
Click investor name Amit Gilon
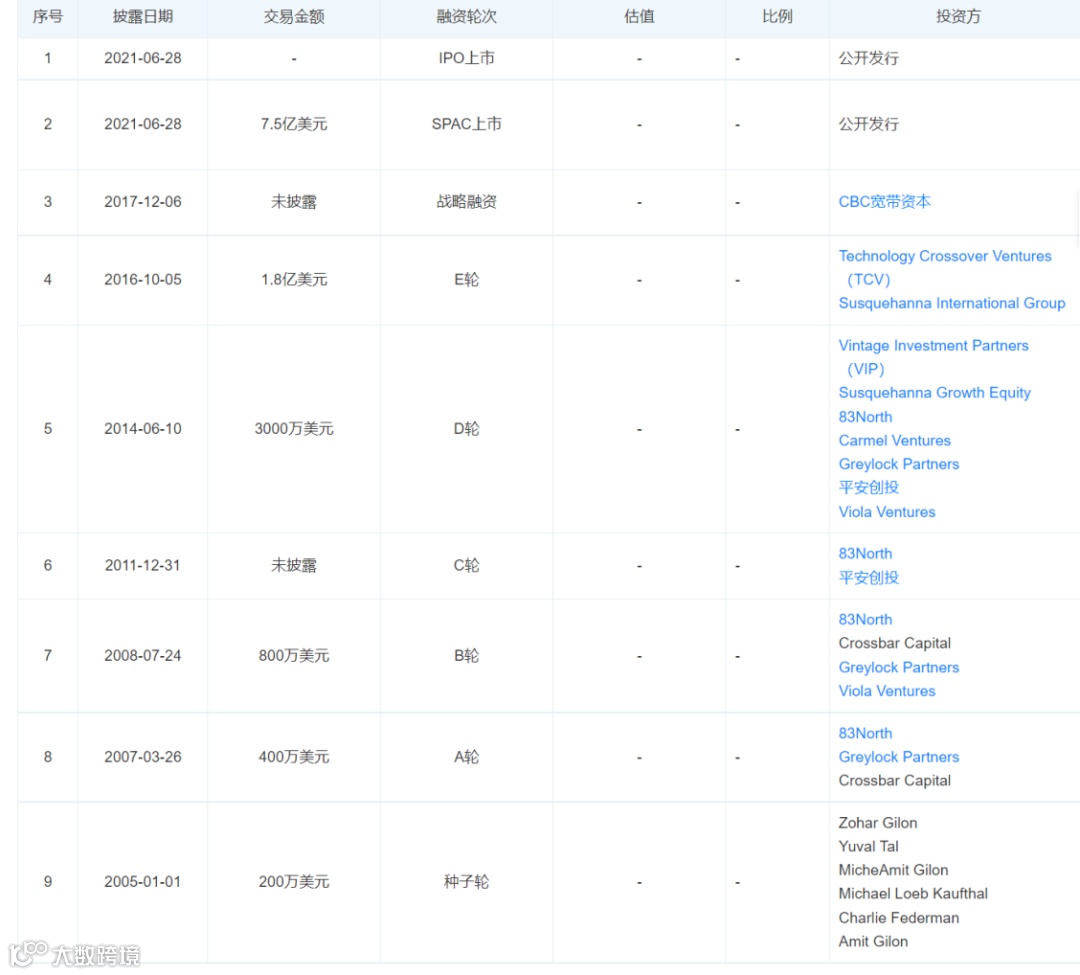(x=873, y=942)
